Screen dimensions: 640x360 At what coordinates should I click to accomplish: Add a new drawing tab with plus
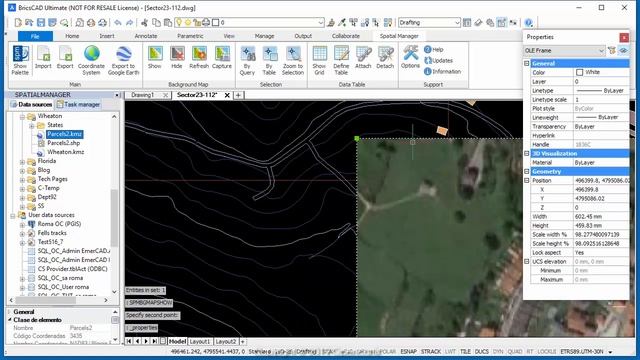pyautogui.click(x=238, y=95)
